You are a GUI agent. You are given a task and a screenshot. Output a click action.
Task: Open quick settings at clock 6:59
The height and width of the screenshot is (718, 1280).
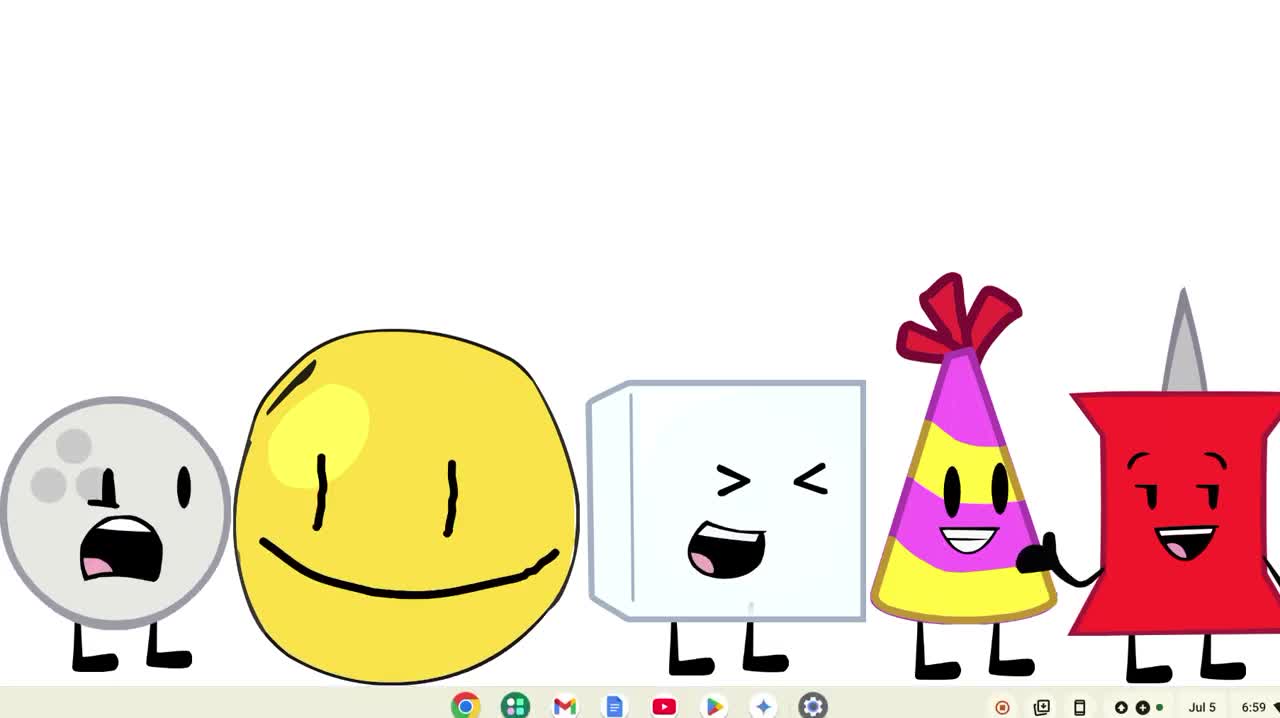click(1256, 707)
